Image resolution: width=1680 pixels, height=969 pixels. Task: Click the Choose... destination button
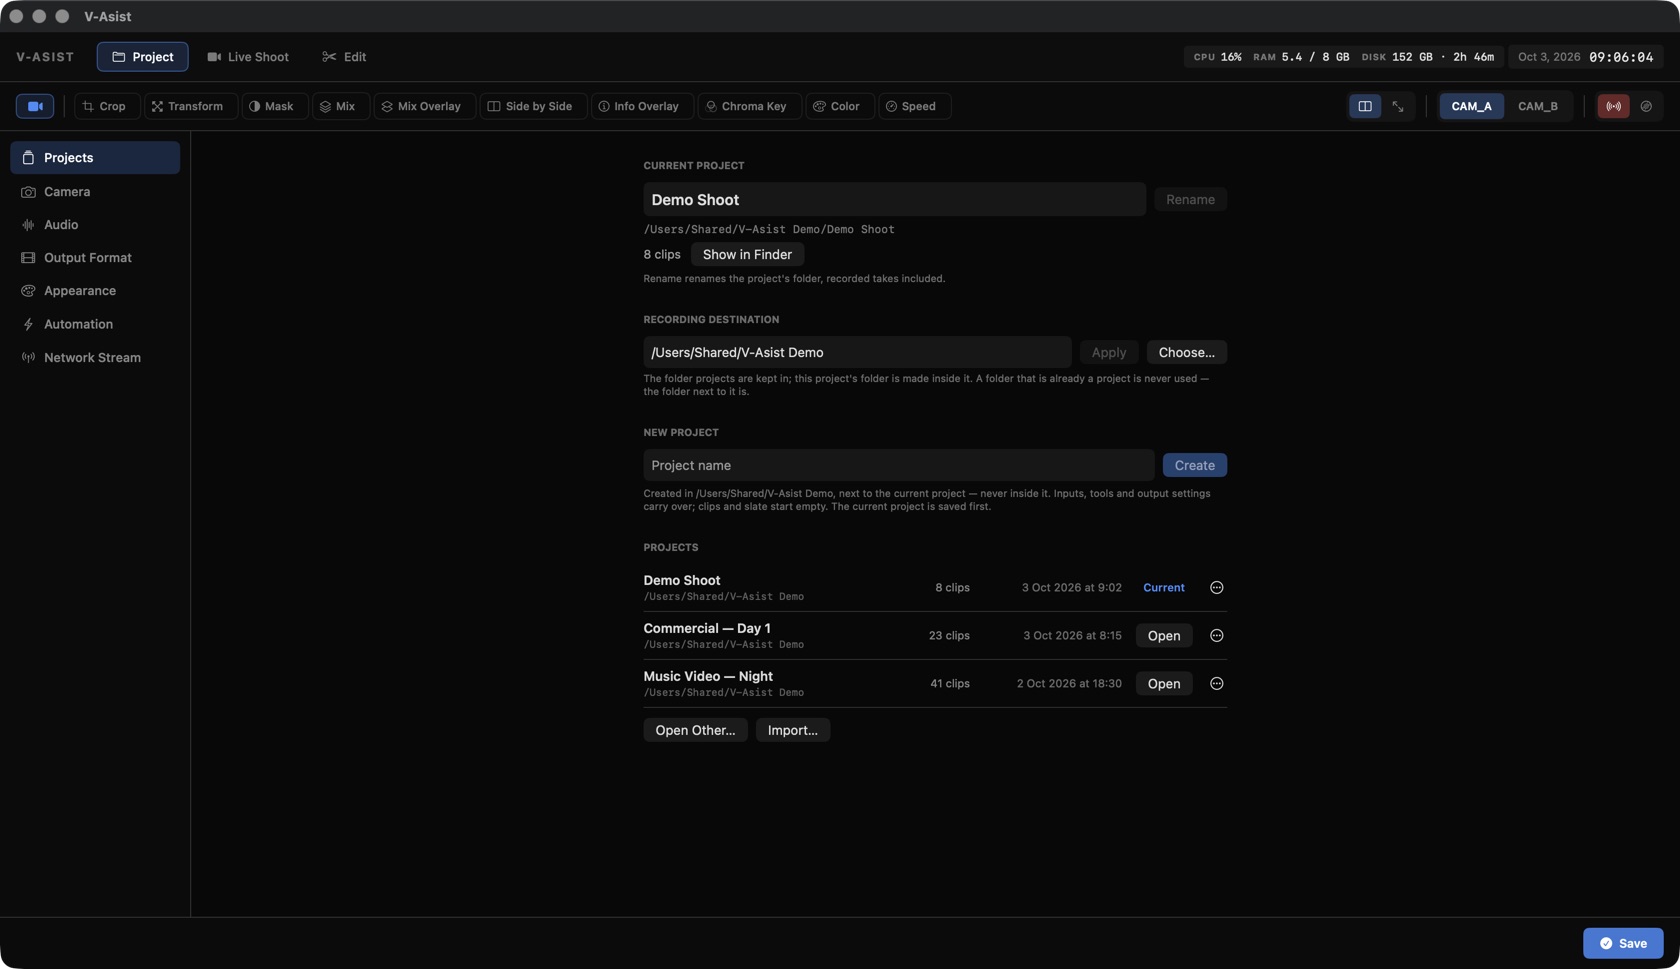click(1186, 353)
